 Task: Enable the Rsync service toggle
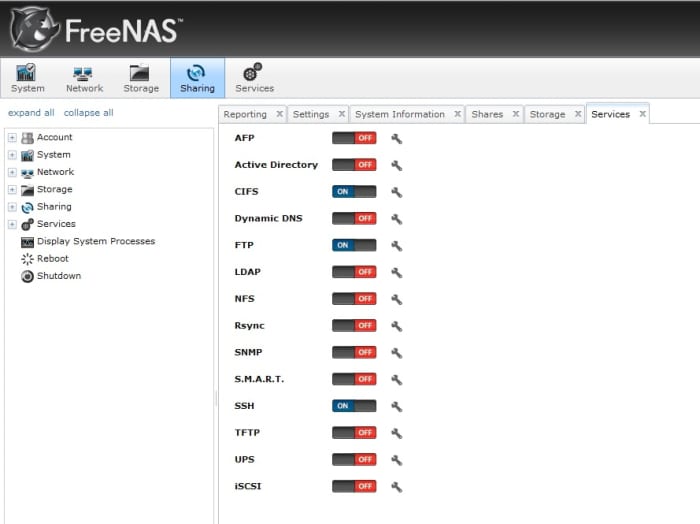pyautogui.click(x=354, y=325)
